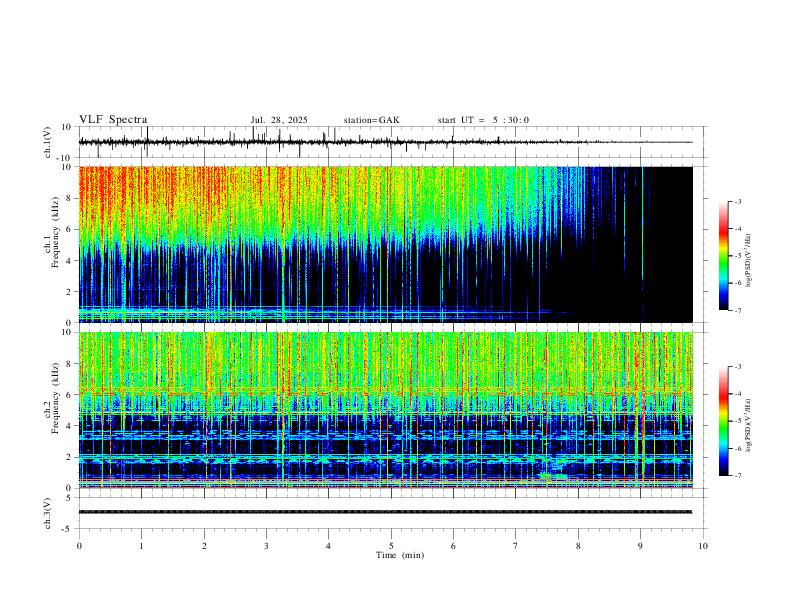Click the 'start UT = 5:30:0' text
Image resolution: width=792 pixels, height=612 pixels.
coord(483,120)
